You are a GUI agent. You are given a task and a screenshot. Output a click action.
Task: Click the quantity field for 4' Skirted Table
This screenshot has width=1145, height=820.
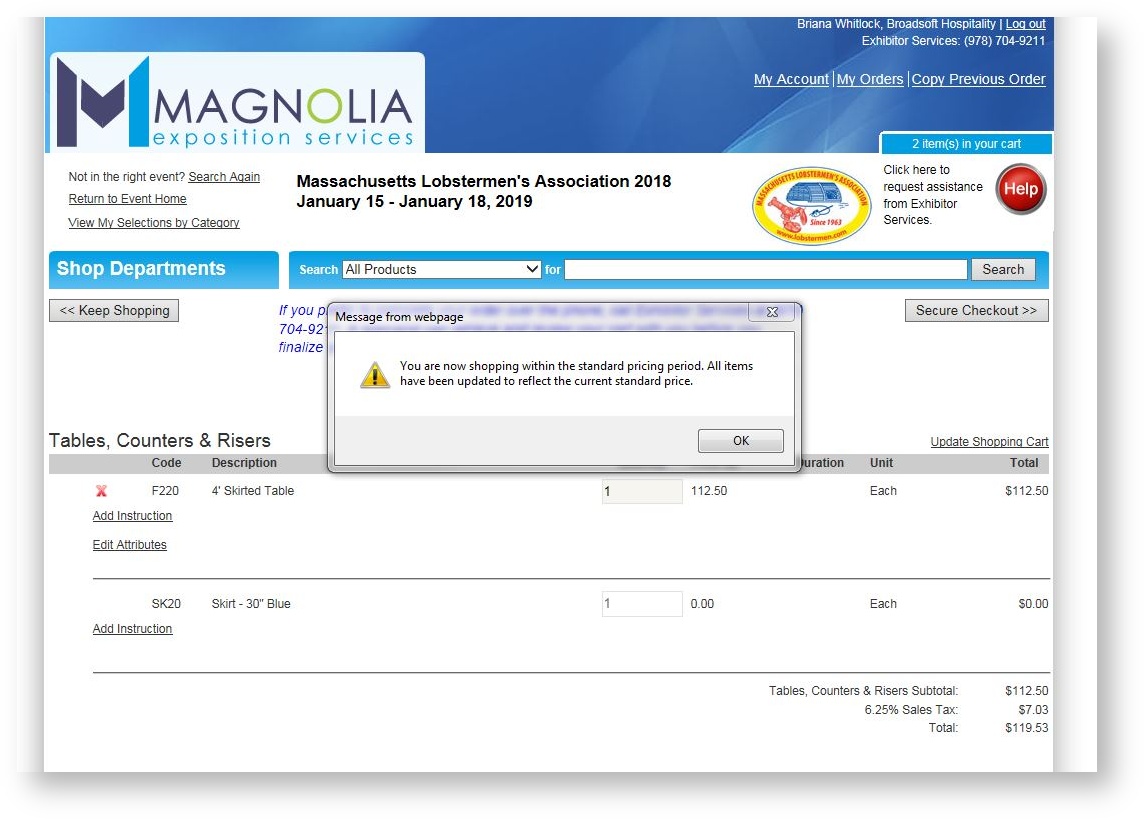click(x=641, y=491)
